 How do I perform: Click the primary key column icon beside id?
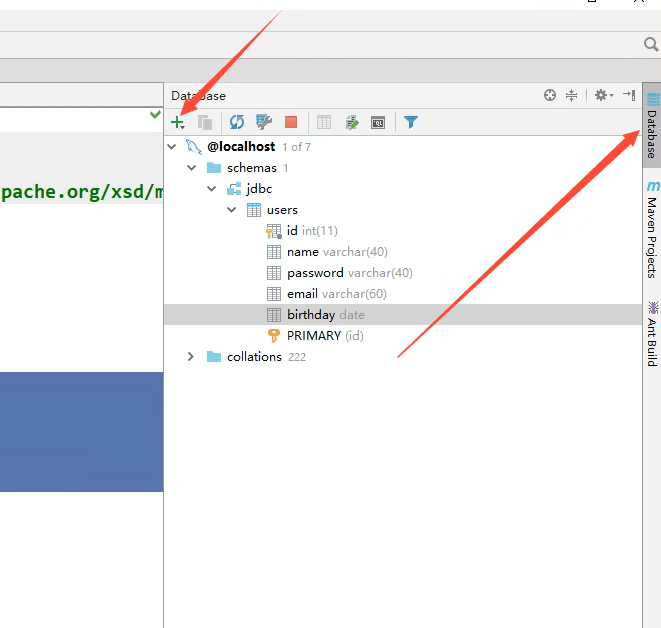click(x=274, y=231)
